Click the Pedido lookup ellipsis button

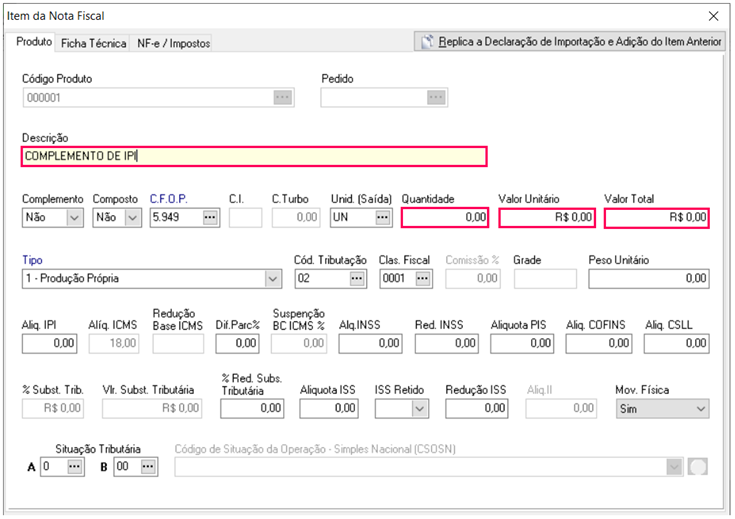pos(435,97)
